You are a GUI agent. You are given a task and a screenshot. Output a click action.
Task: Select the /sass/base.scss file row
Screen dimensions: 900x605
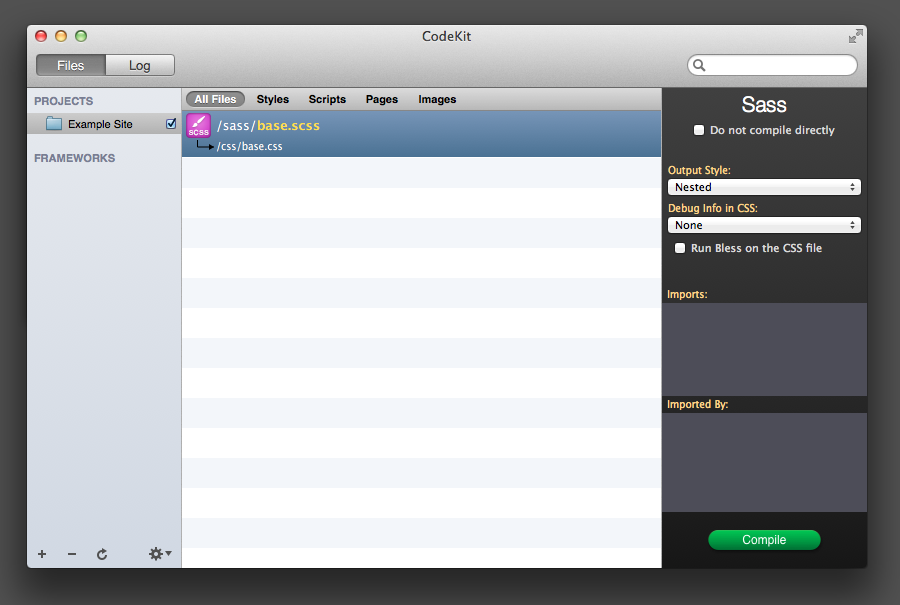point(421,134)
